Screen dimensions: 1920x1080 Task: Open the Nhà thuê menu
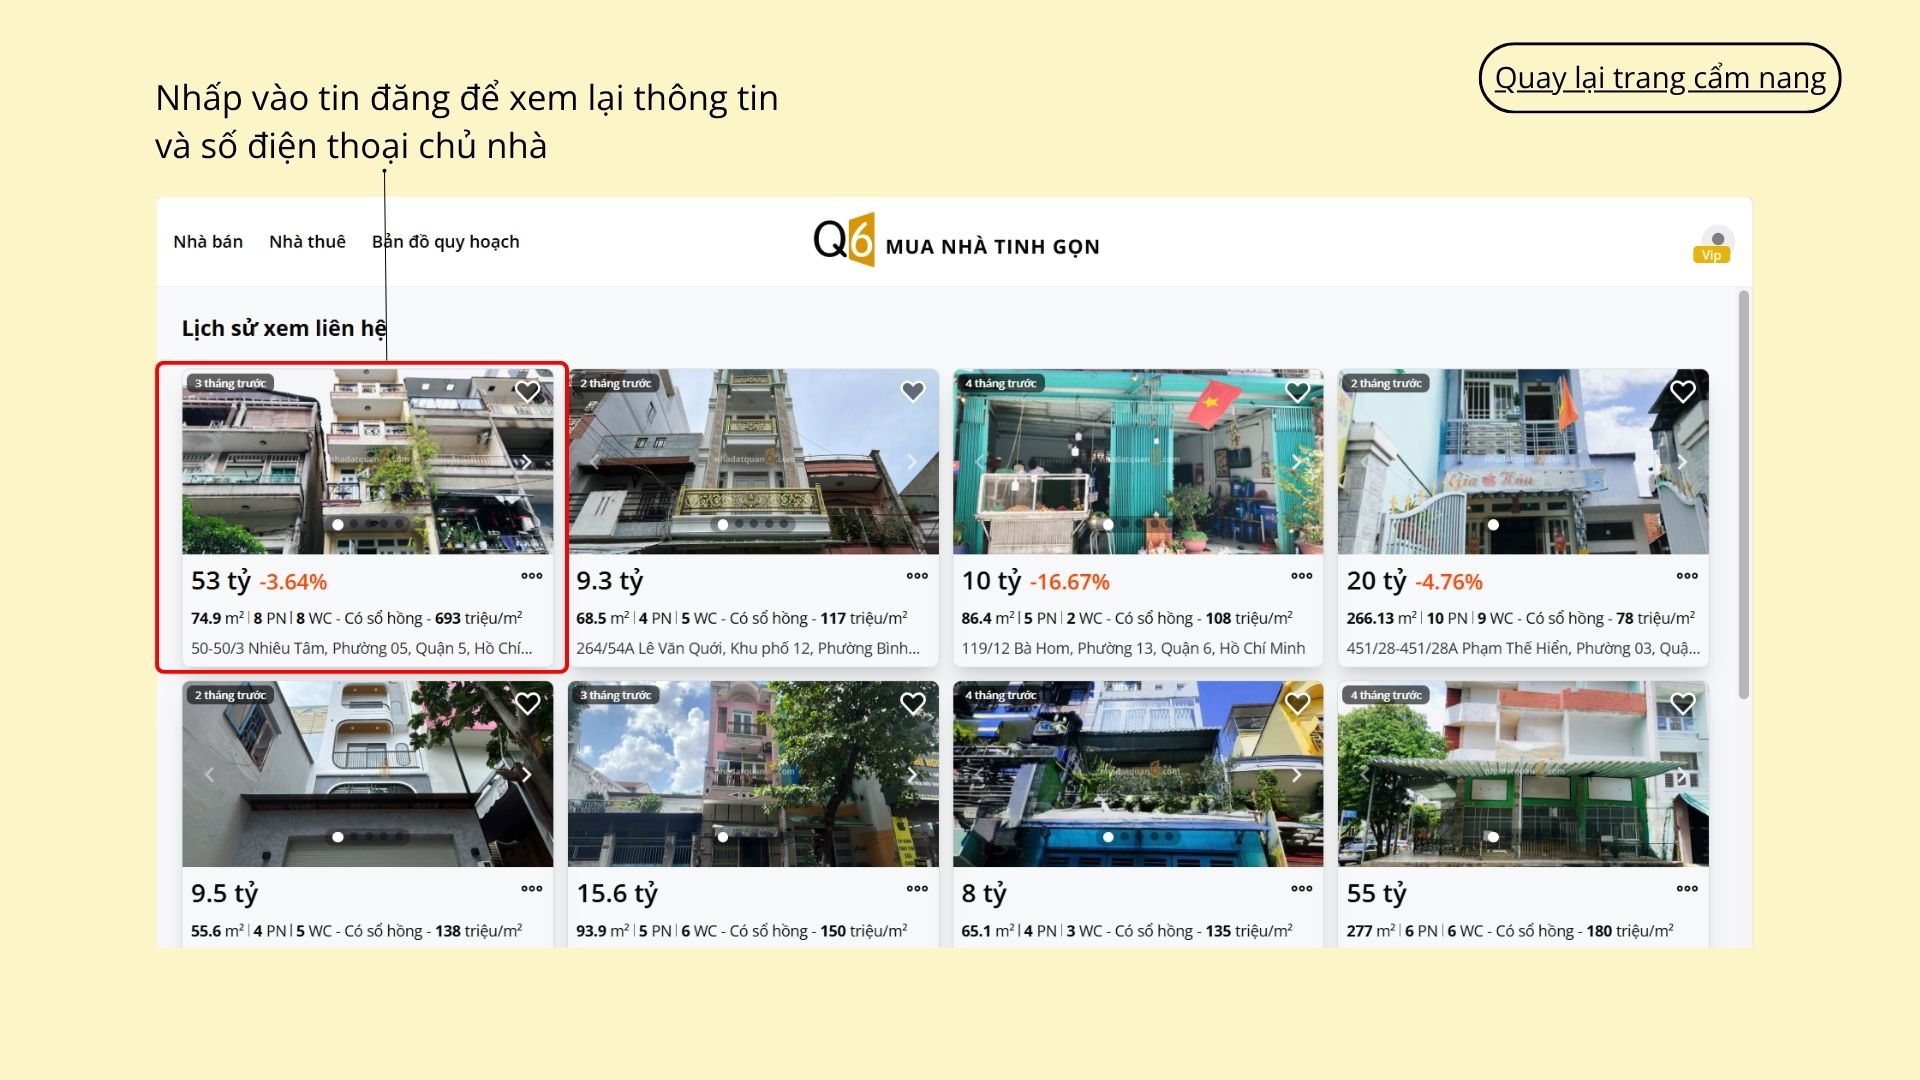pyautogui.click(x=307, y=242)
